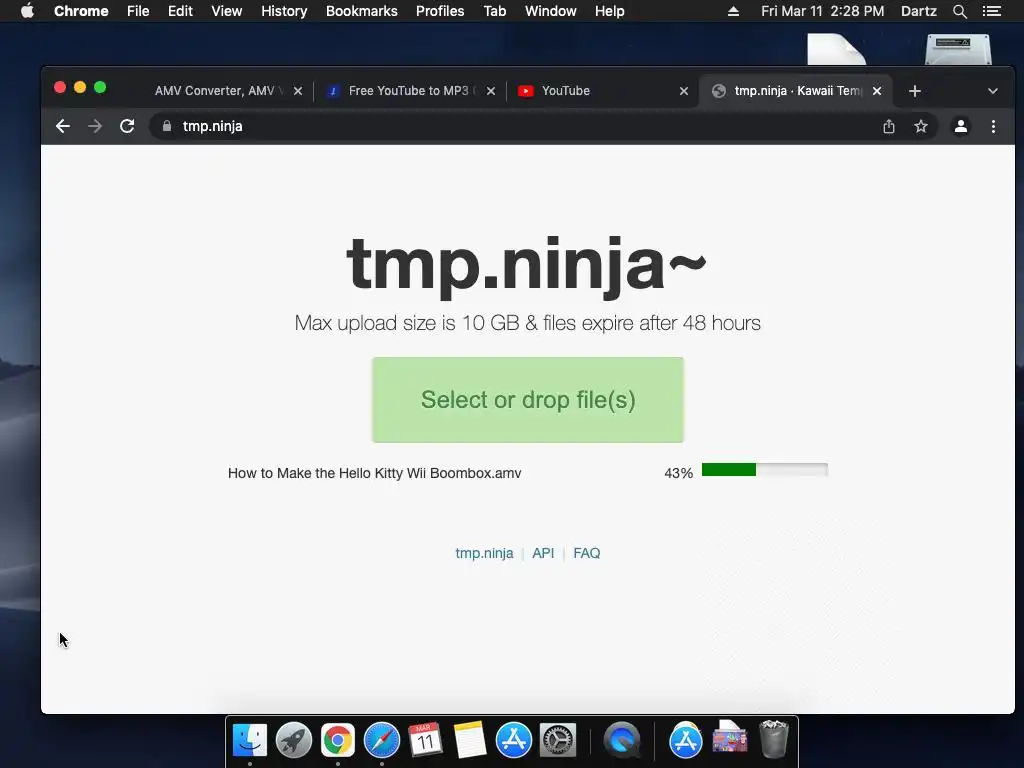Close the YouTube tab
This screenshot has height=768, width=1024.
tap(684, 91)
